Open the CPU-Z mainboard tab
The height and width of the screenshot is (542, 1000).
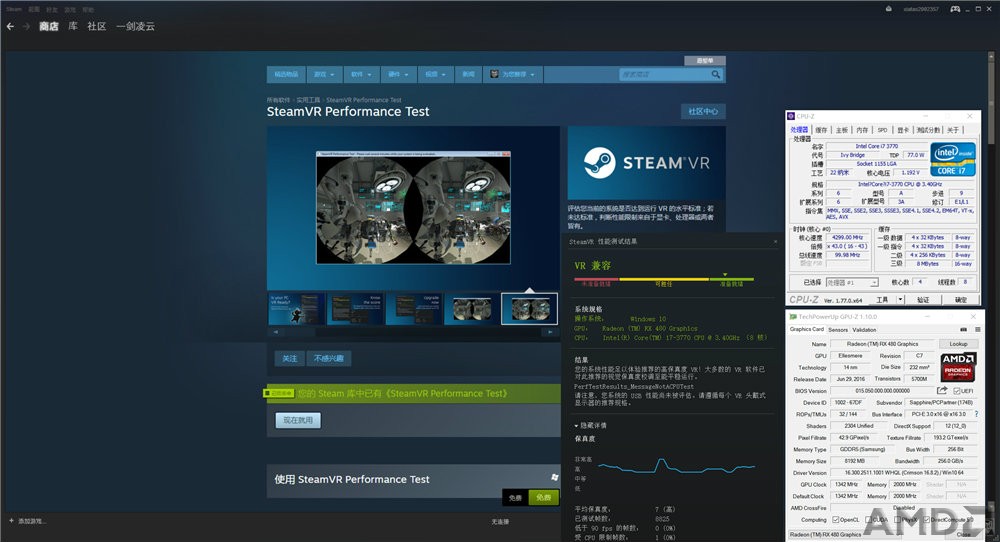point(842,129)
